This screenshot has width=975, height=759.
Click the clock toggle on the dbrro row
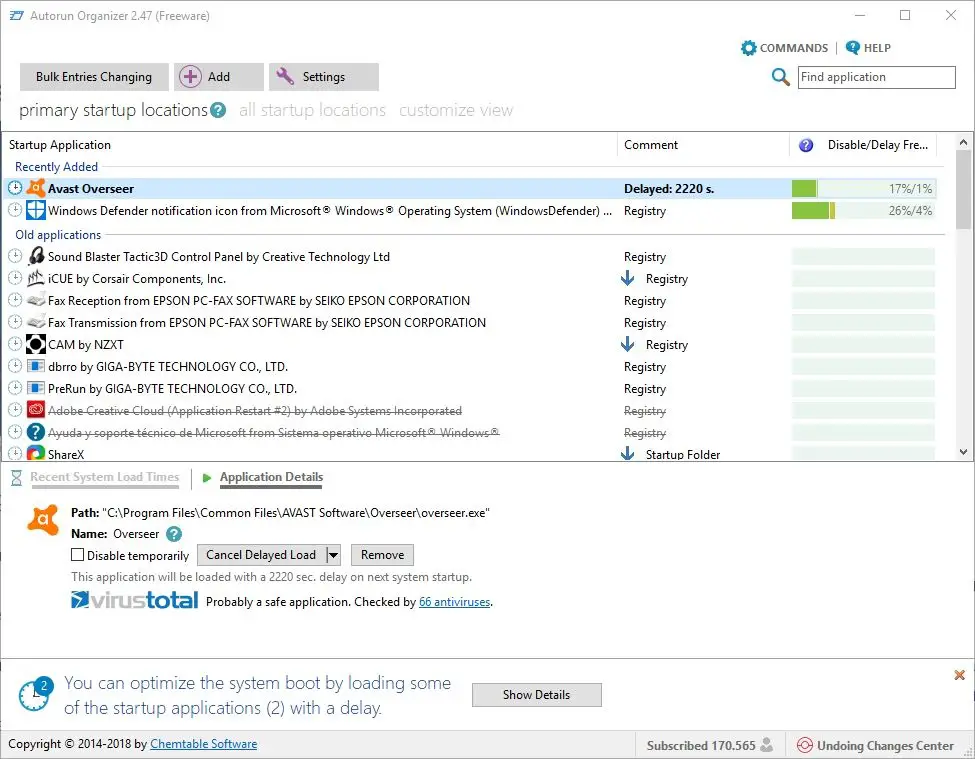pos(15,366)
